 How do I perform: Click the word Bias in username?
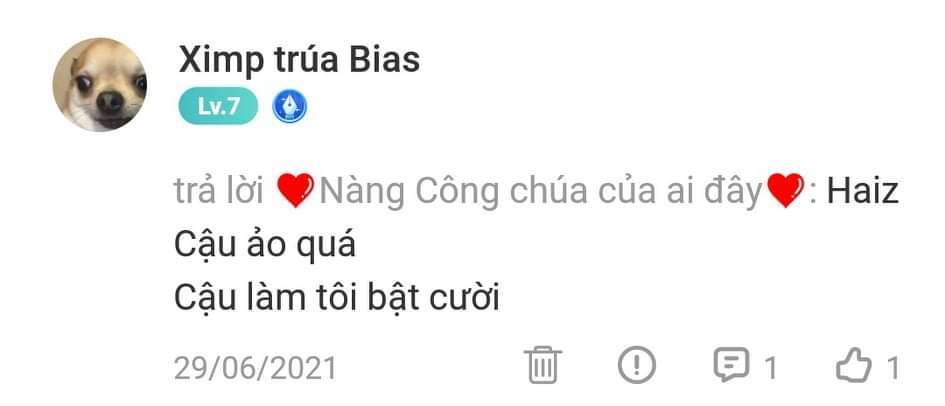(x=385, y=60)
